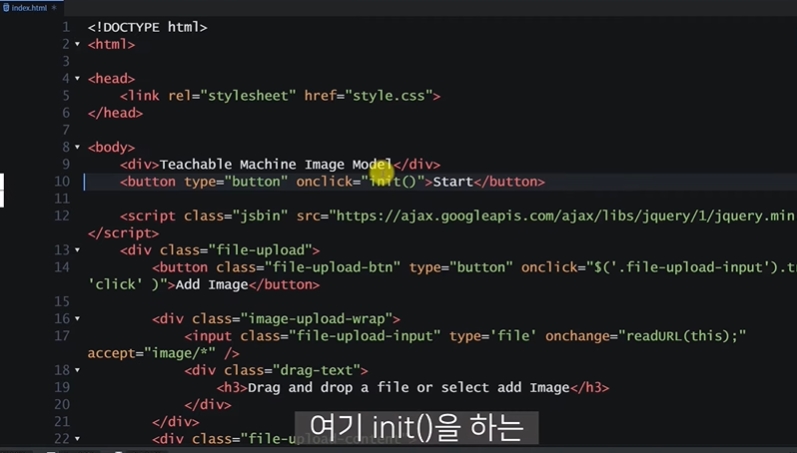
Task: Fold the drag-text div on line 18
Action: pos(77,370)
